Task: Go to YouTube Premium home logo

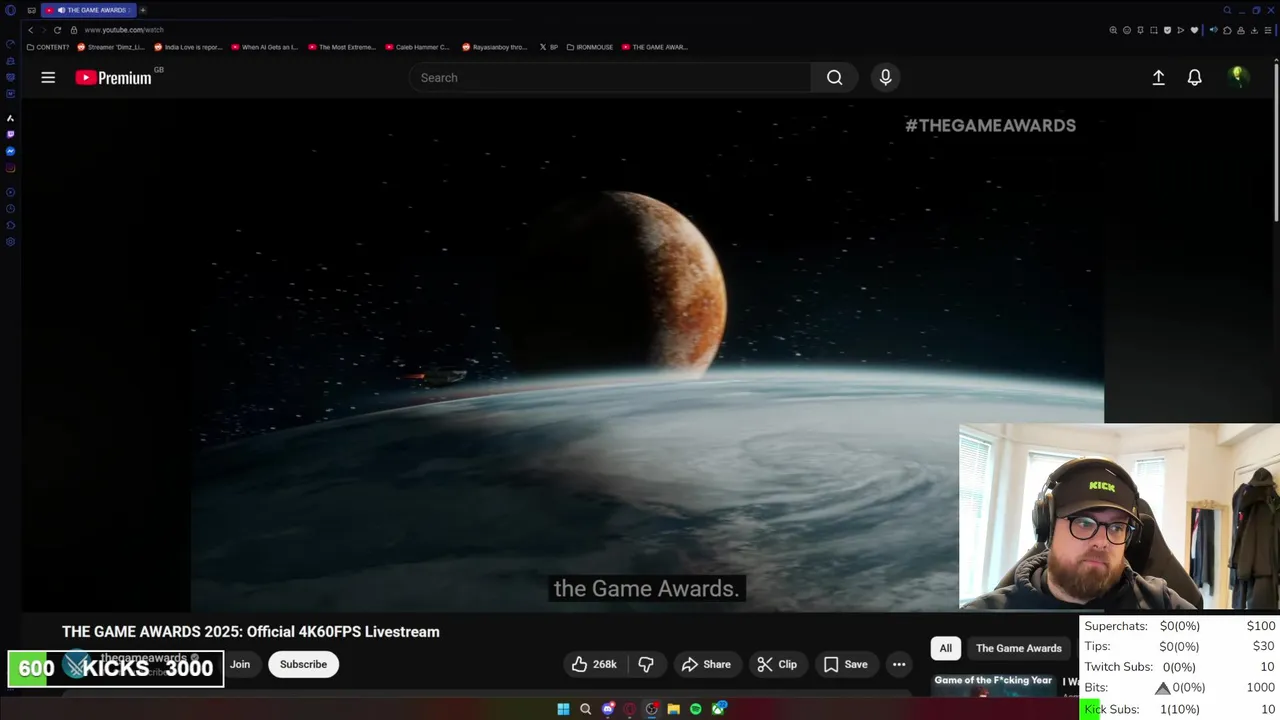Action: point(114,77)
